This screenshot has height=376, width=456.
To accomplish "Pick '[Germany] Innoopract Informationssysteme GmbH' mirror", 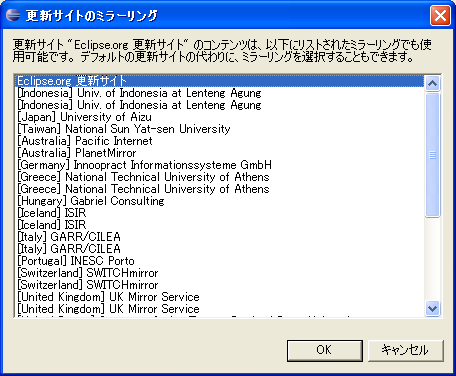I will click(x=220, y=165).
